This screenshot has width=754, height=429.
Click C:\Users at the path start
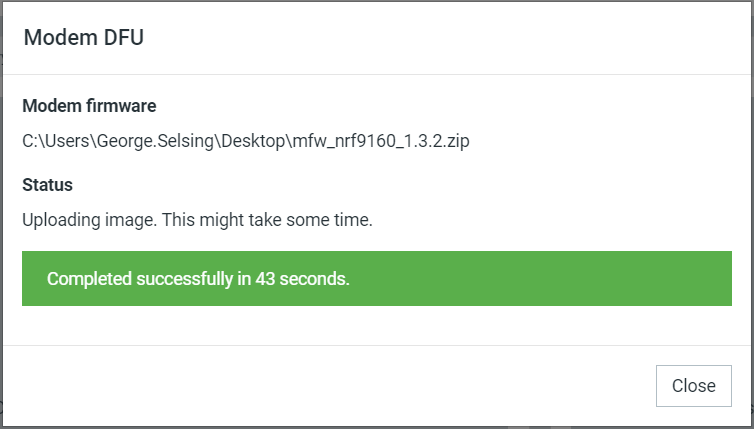(56, 141)
